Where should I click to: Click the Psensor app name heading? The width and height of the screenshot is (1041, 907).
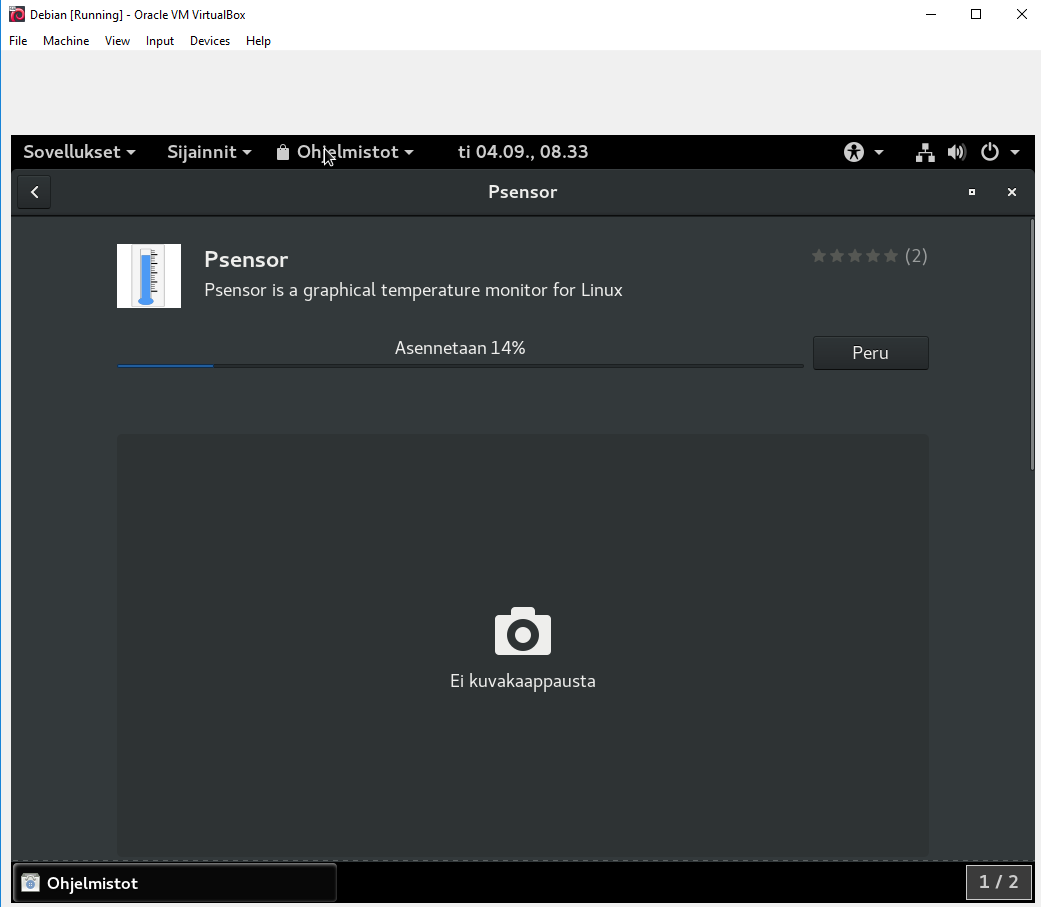tap(246, 260)
